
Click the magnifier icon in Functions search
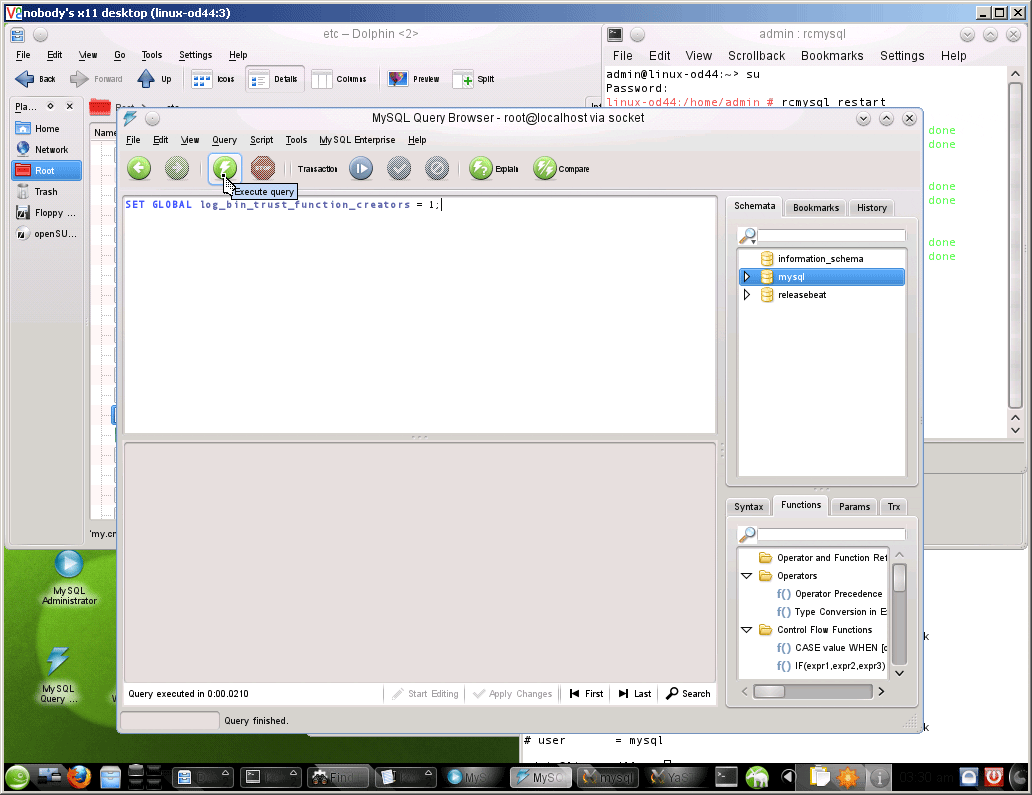pyautogui.click(x=748, y=534)
